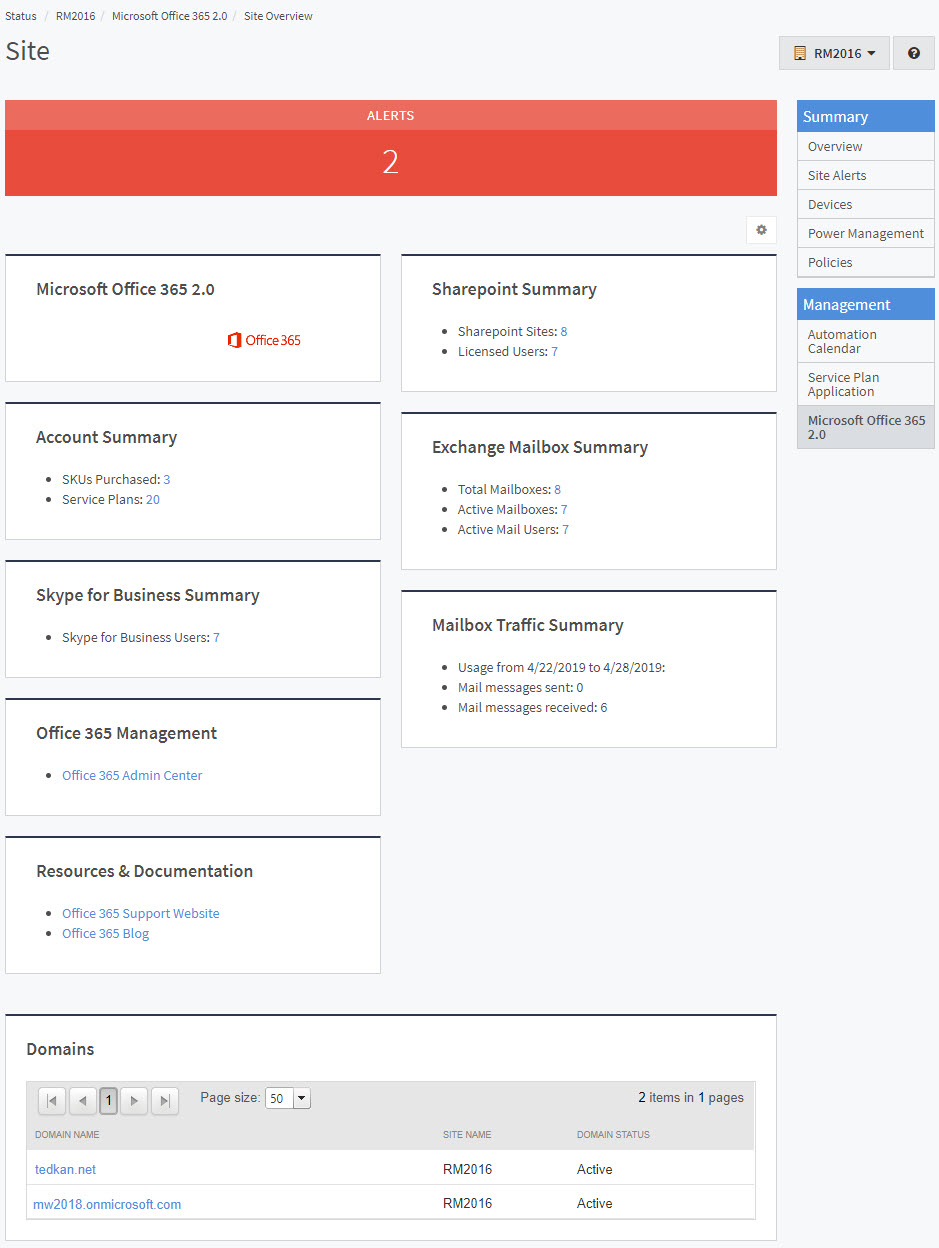Open Office 365 Support Website link
Screen dimensions: 939x1248
coord(141,913)
